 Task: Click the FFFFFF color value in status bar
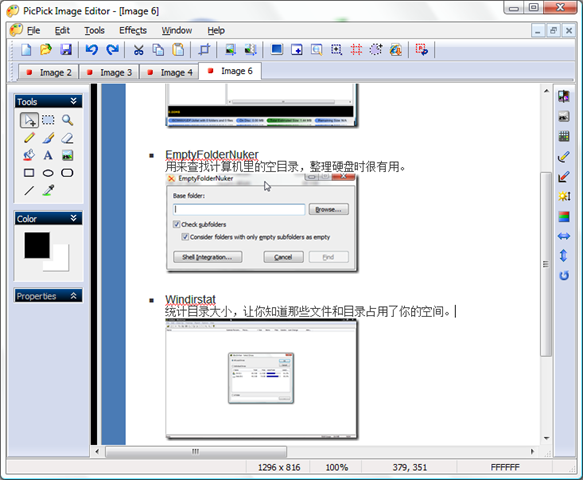pos(505,467)
